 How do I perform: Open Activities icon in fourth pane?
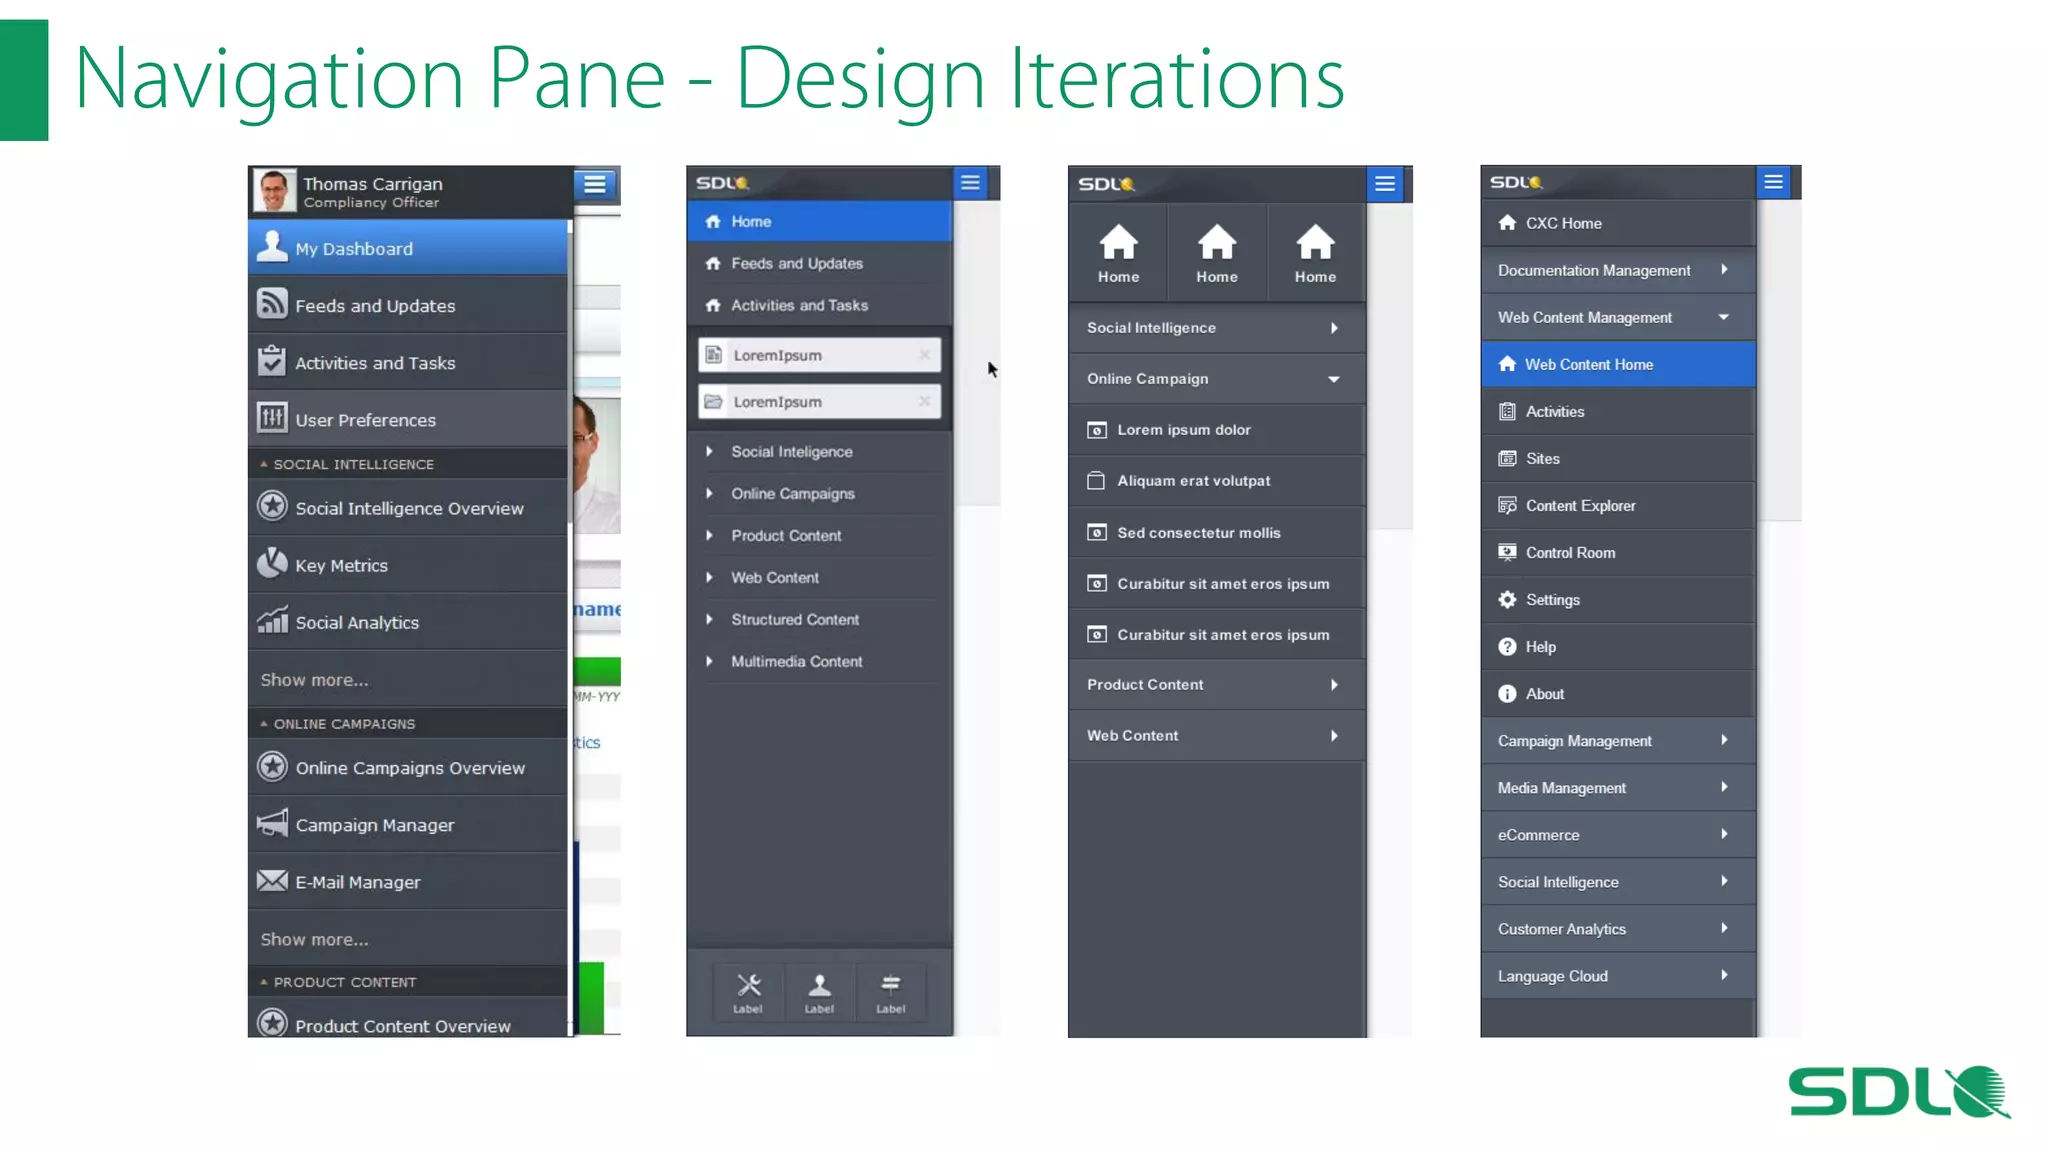(x=1507, y=411)
